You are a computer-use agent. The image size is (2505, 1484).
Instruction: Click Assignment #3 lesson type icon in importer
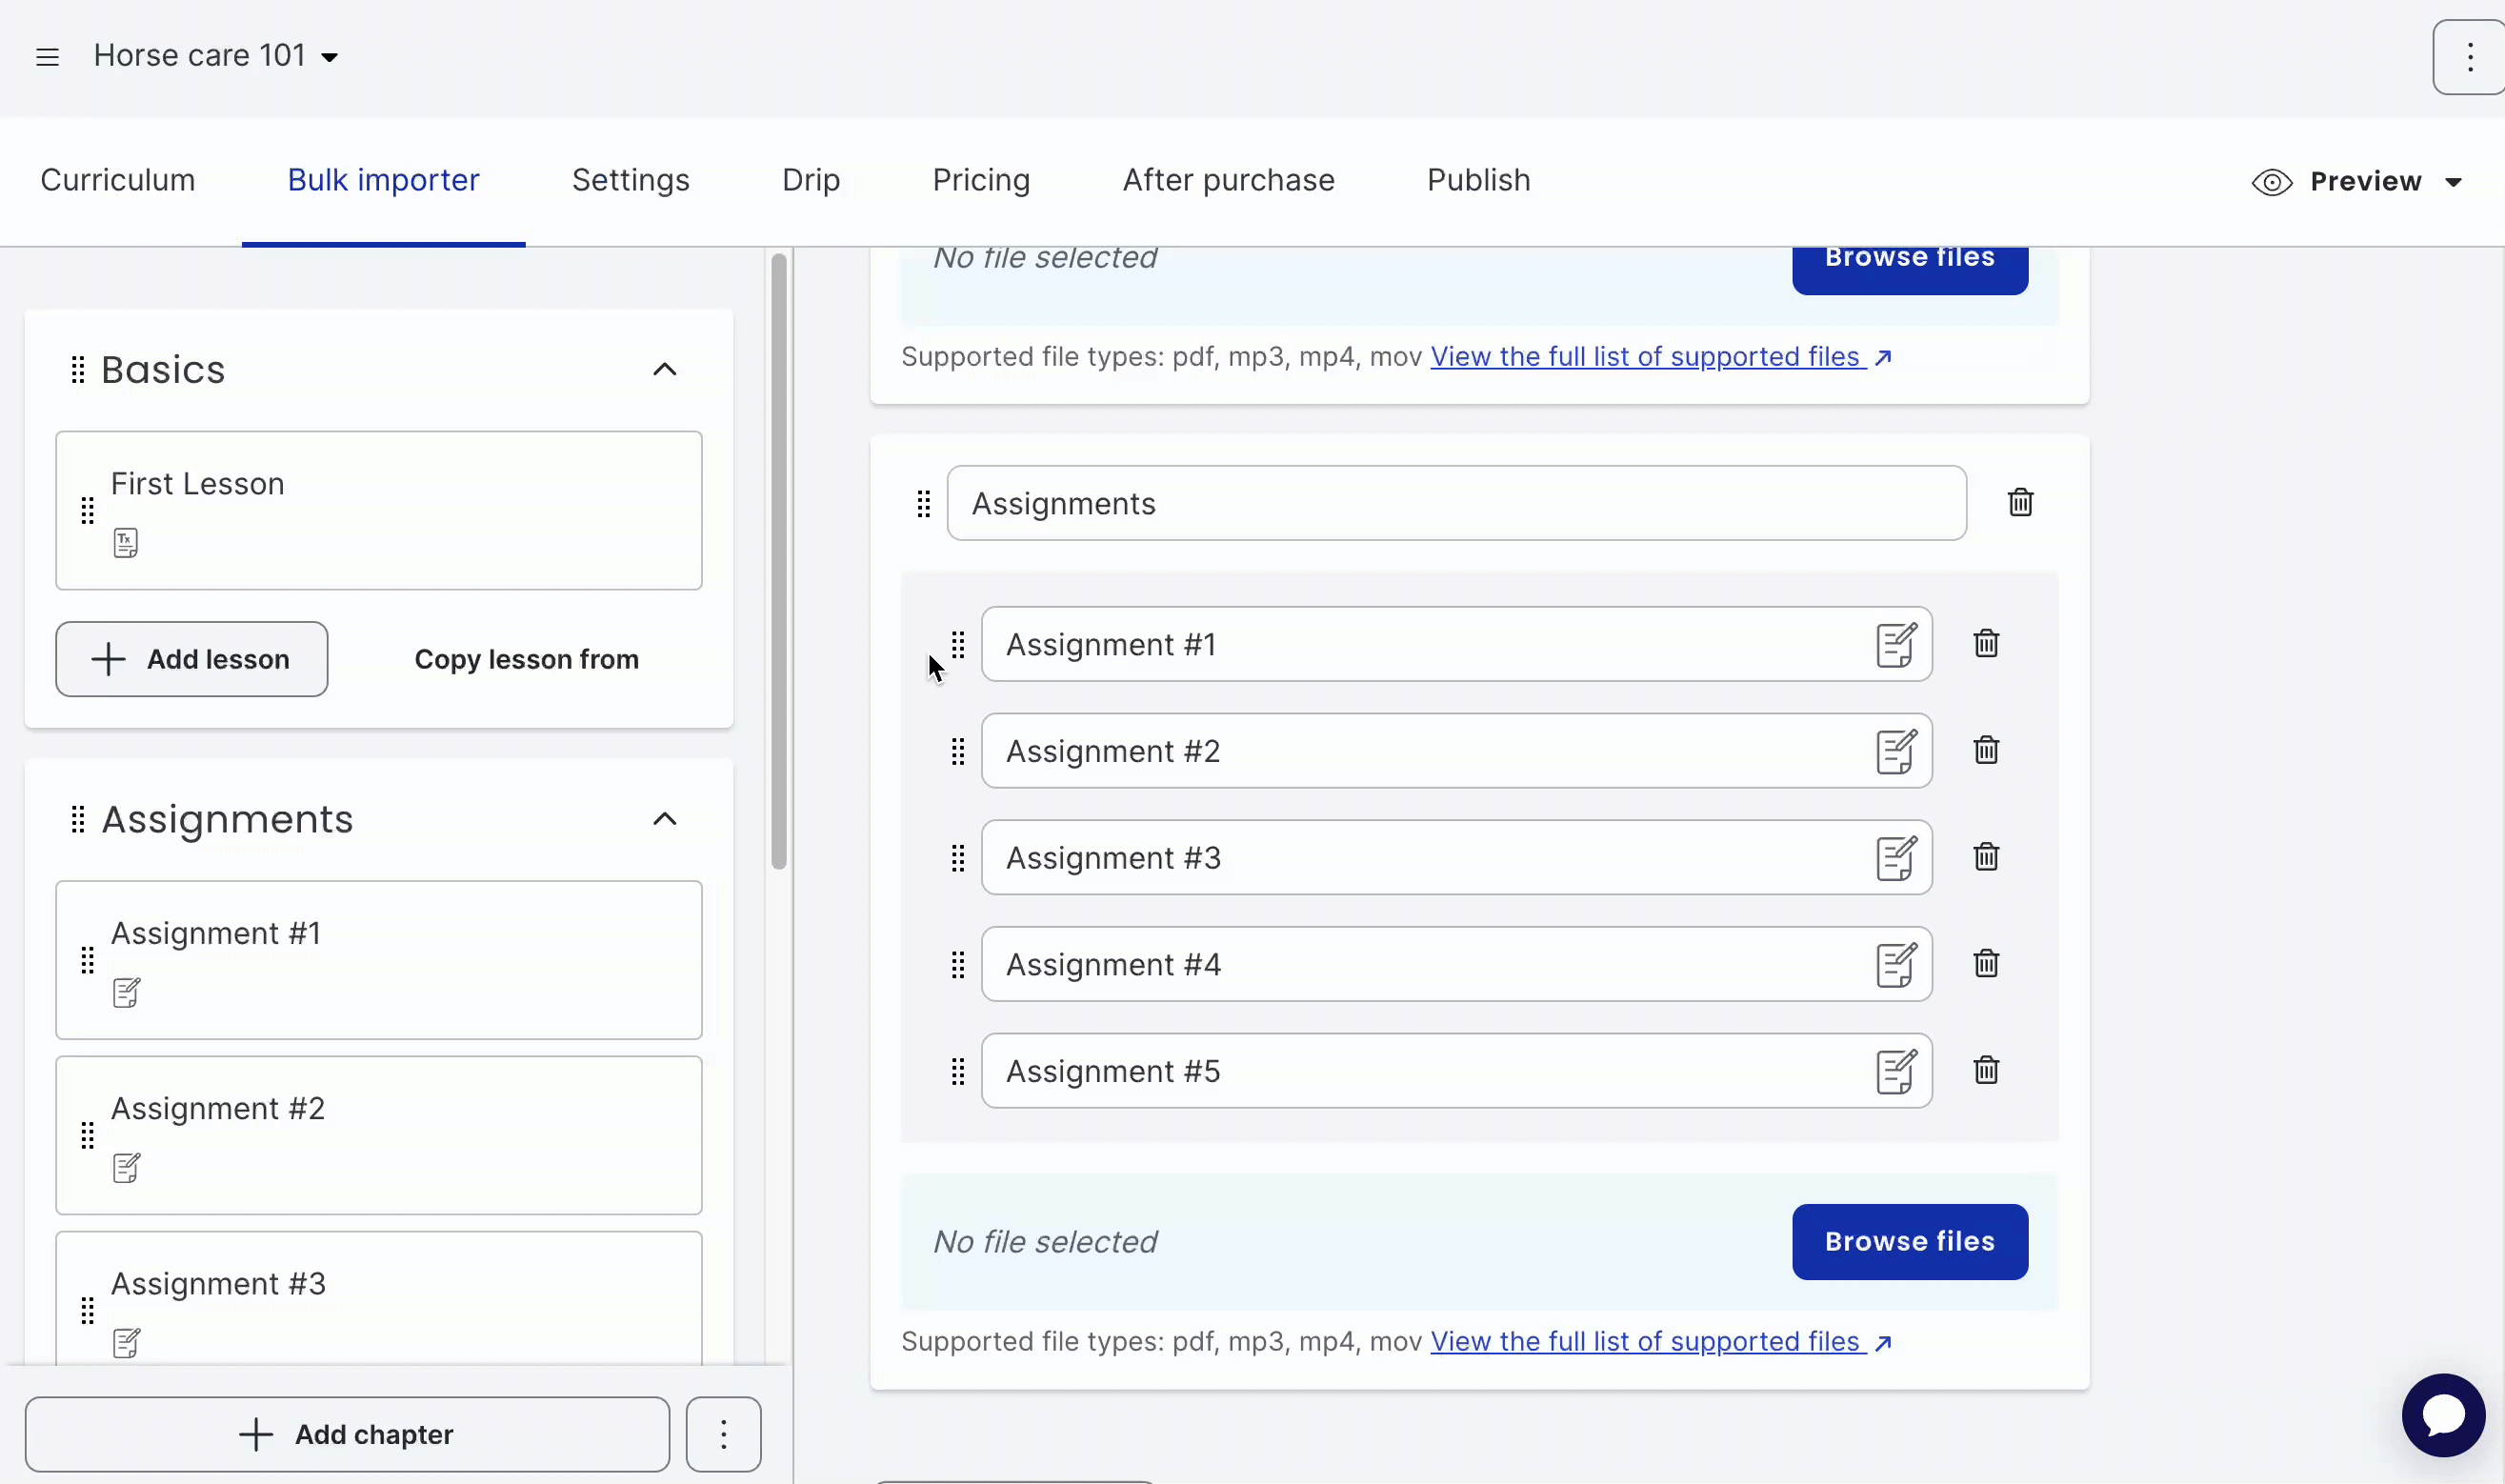(1896, 858)
